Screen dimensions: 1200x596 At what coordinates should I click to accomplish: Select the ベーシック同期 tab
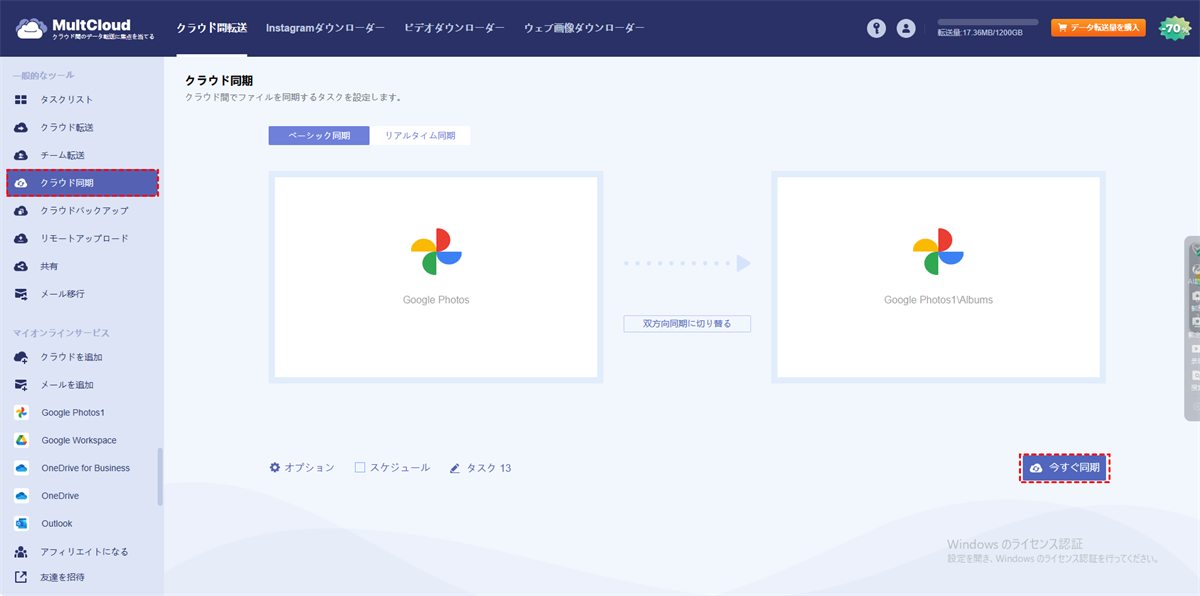(x=319, y=136)
